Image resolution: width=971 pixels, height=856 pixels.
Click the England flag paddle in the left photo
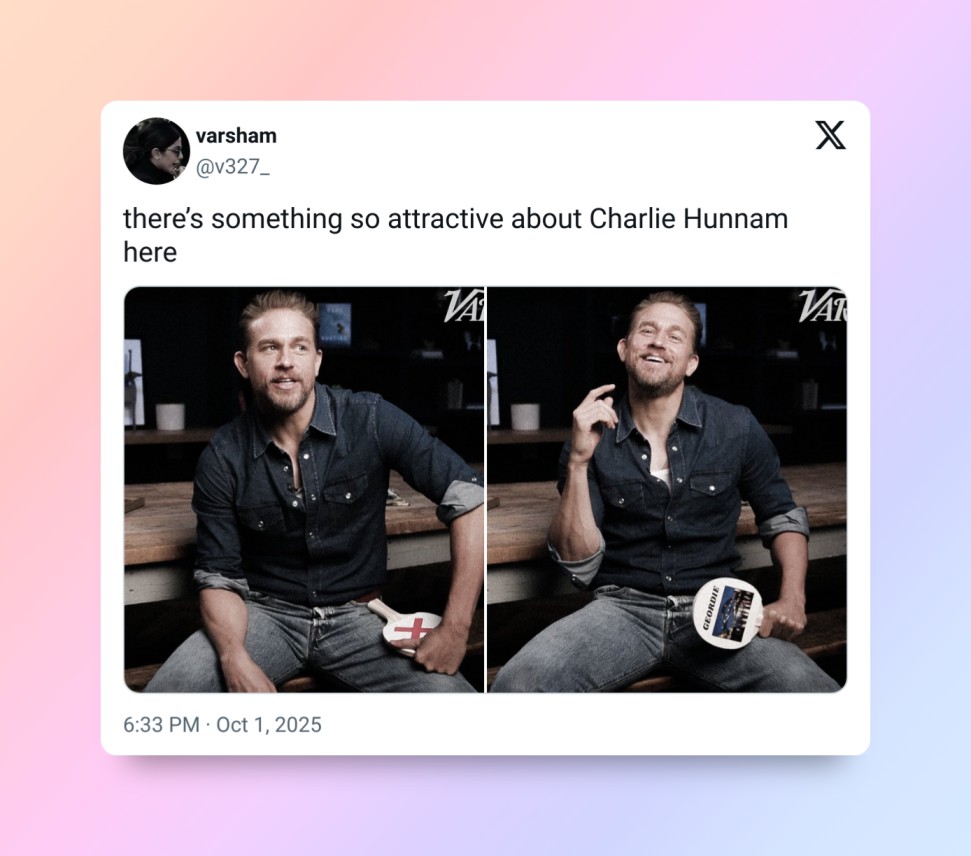coord(408,627)
